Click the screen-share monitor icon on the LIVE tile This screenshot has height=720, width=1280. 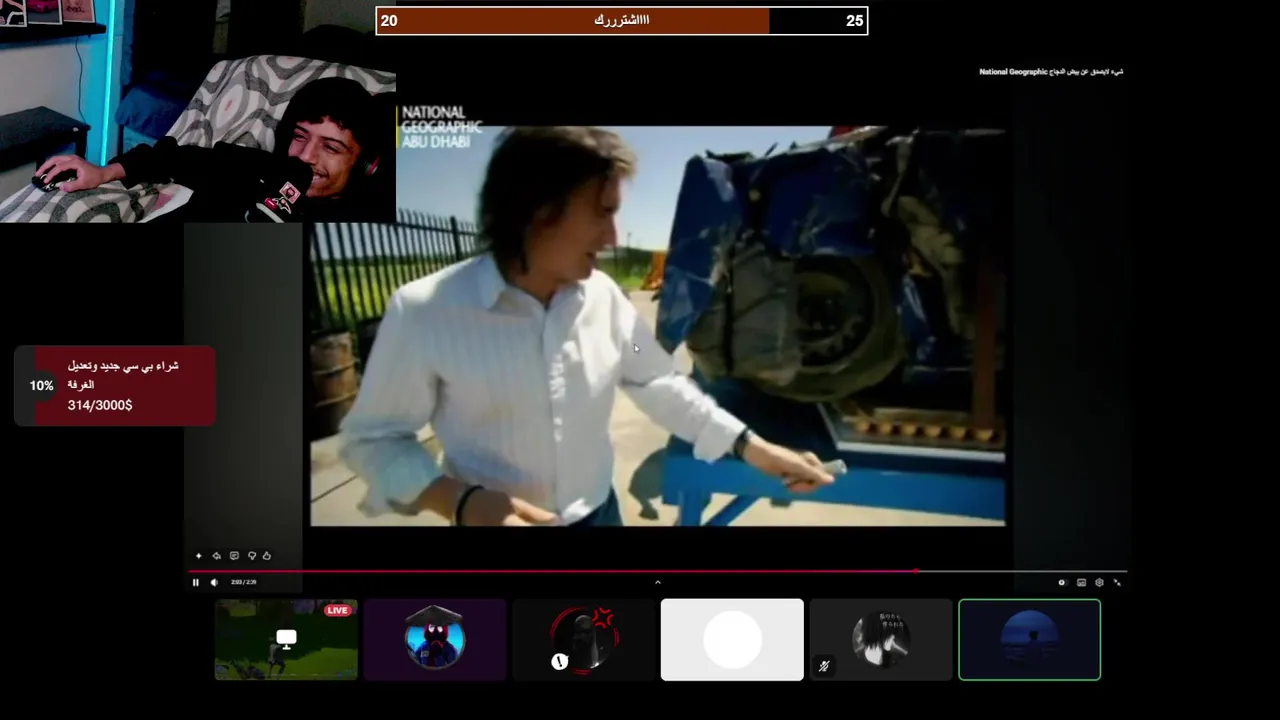click(x=286, y=639)
